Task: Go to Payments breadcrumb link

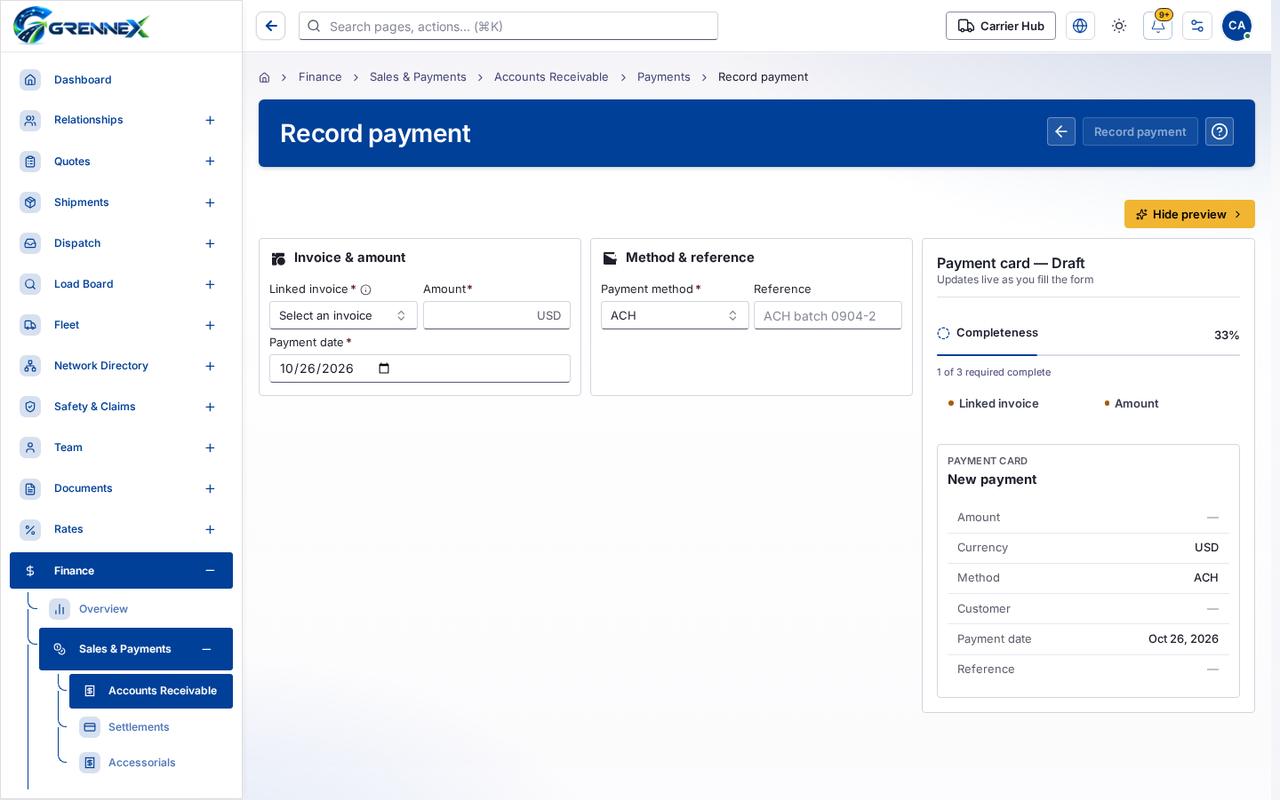Action: point(664,77)
